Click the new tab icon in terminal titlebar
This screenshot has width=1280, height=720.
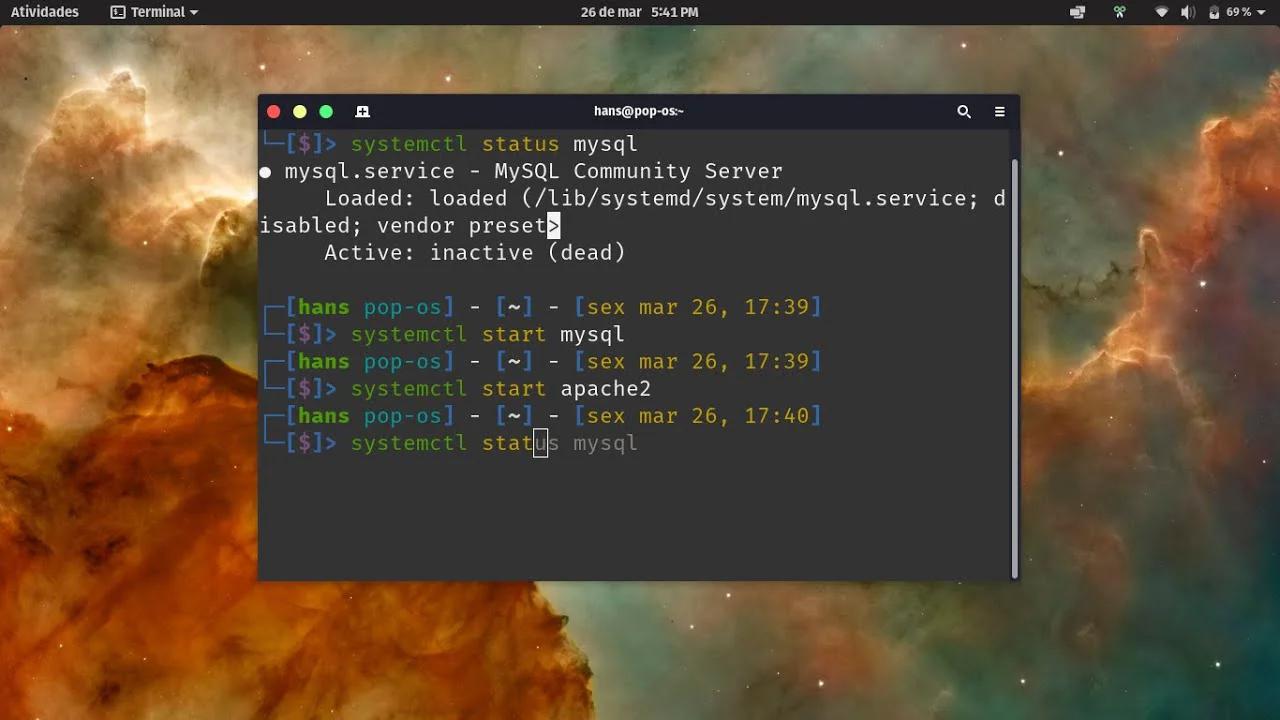(362, 112)
